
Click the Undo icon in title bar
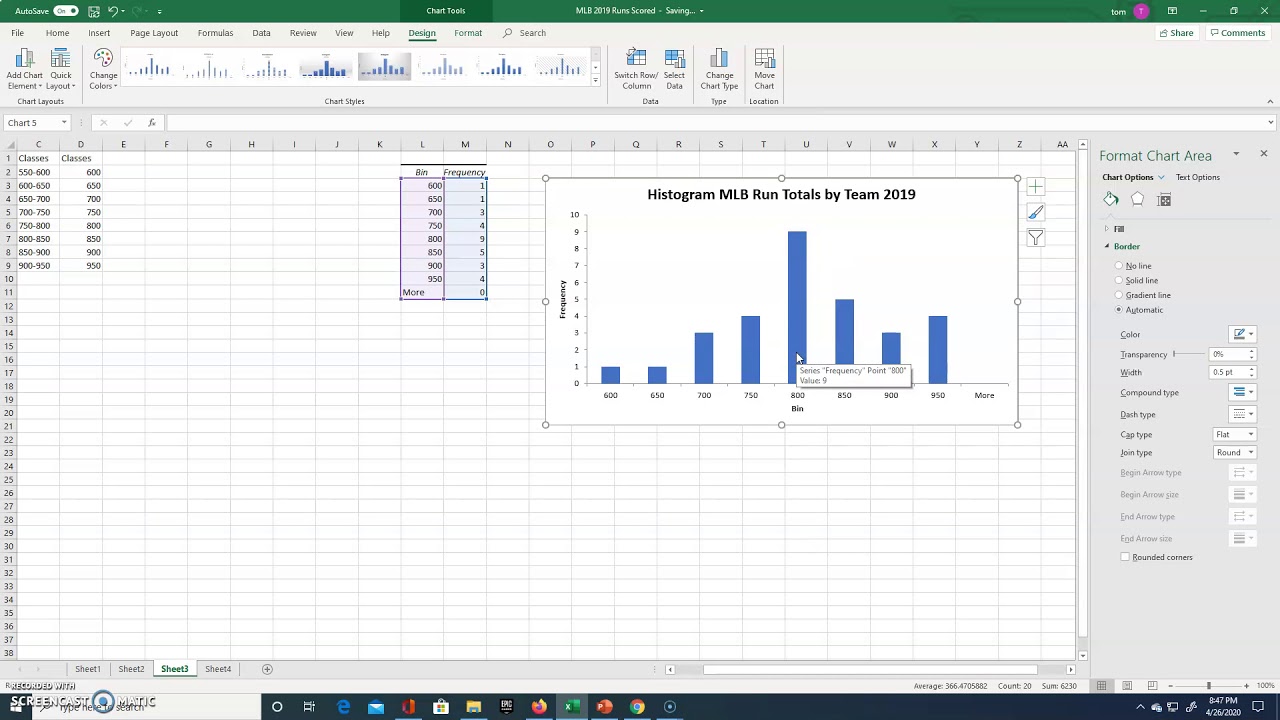tap(113, 11)
